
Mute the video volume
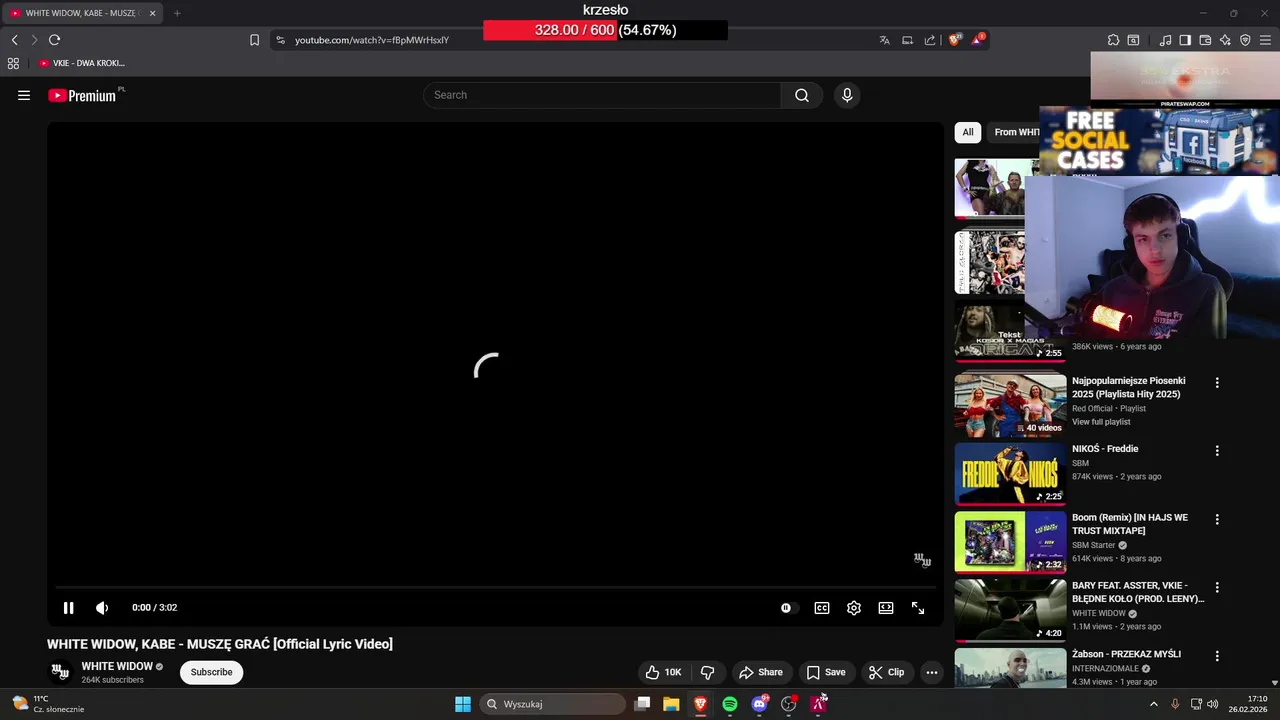coord(102,608)
